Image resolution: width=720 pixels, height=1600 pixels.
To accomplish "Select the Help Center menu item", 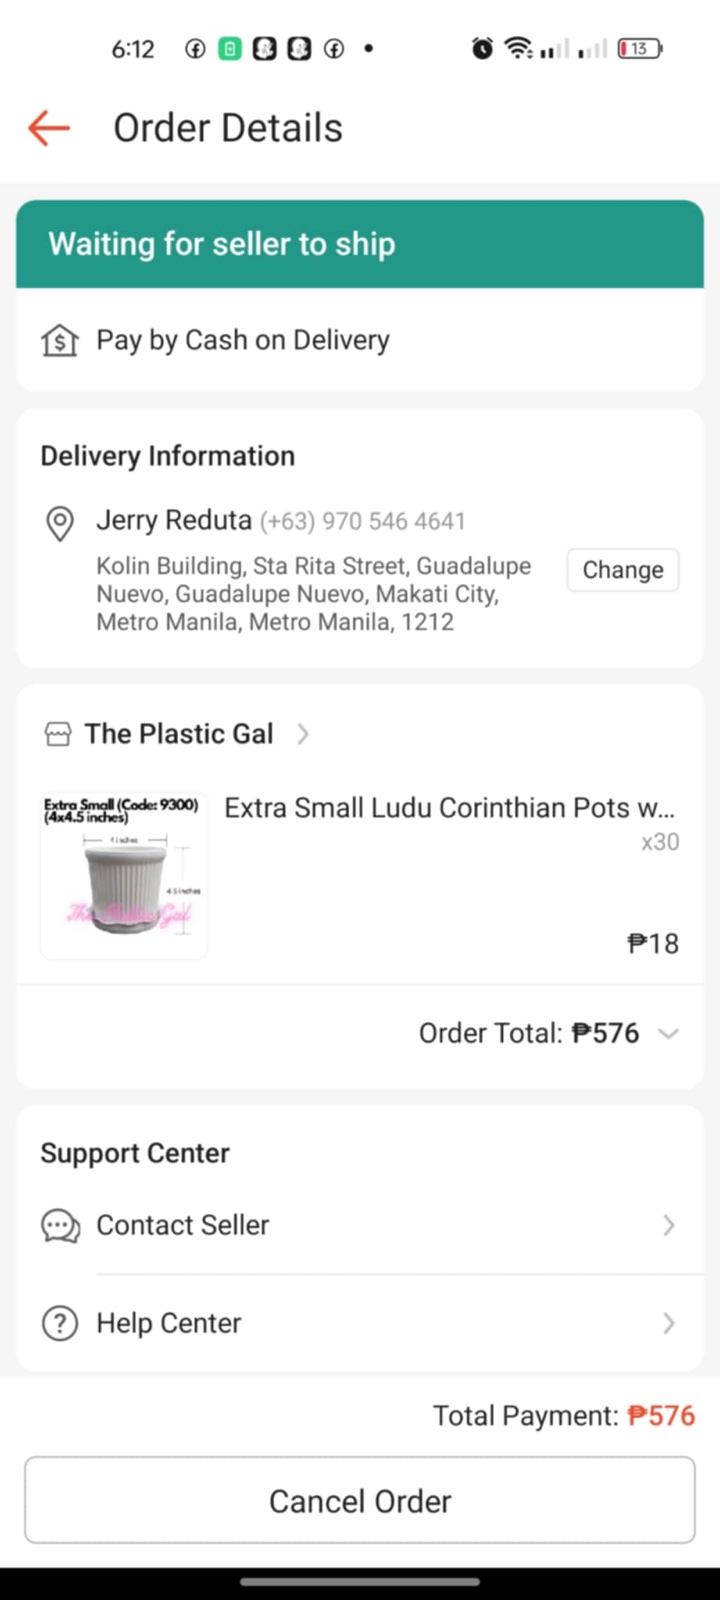I will point(169,1323).
